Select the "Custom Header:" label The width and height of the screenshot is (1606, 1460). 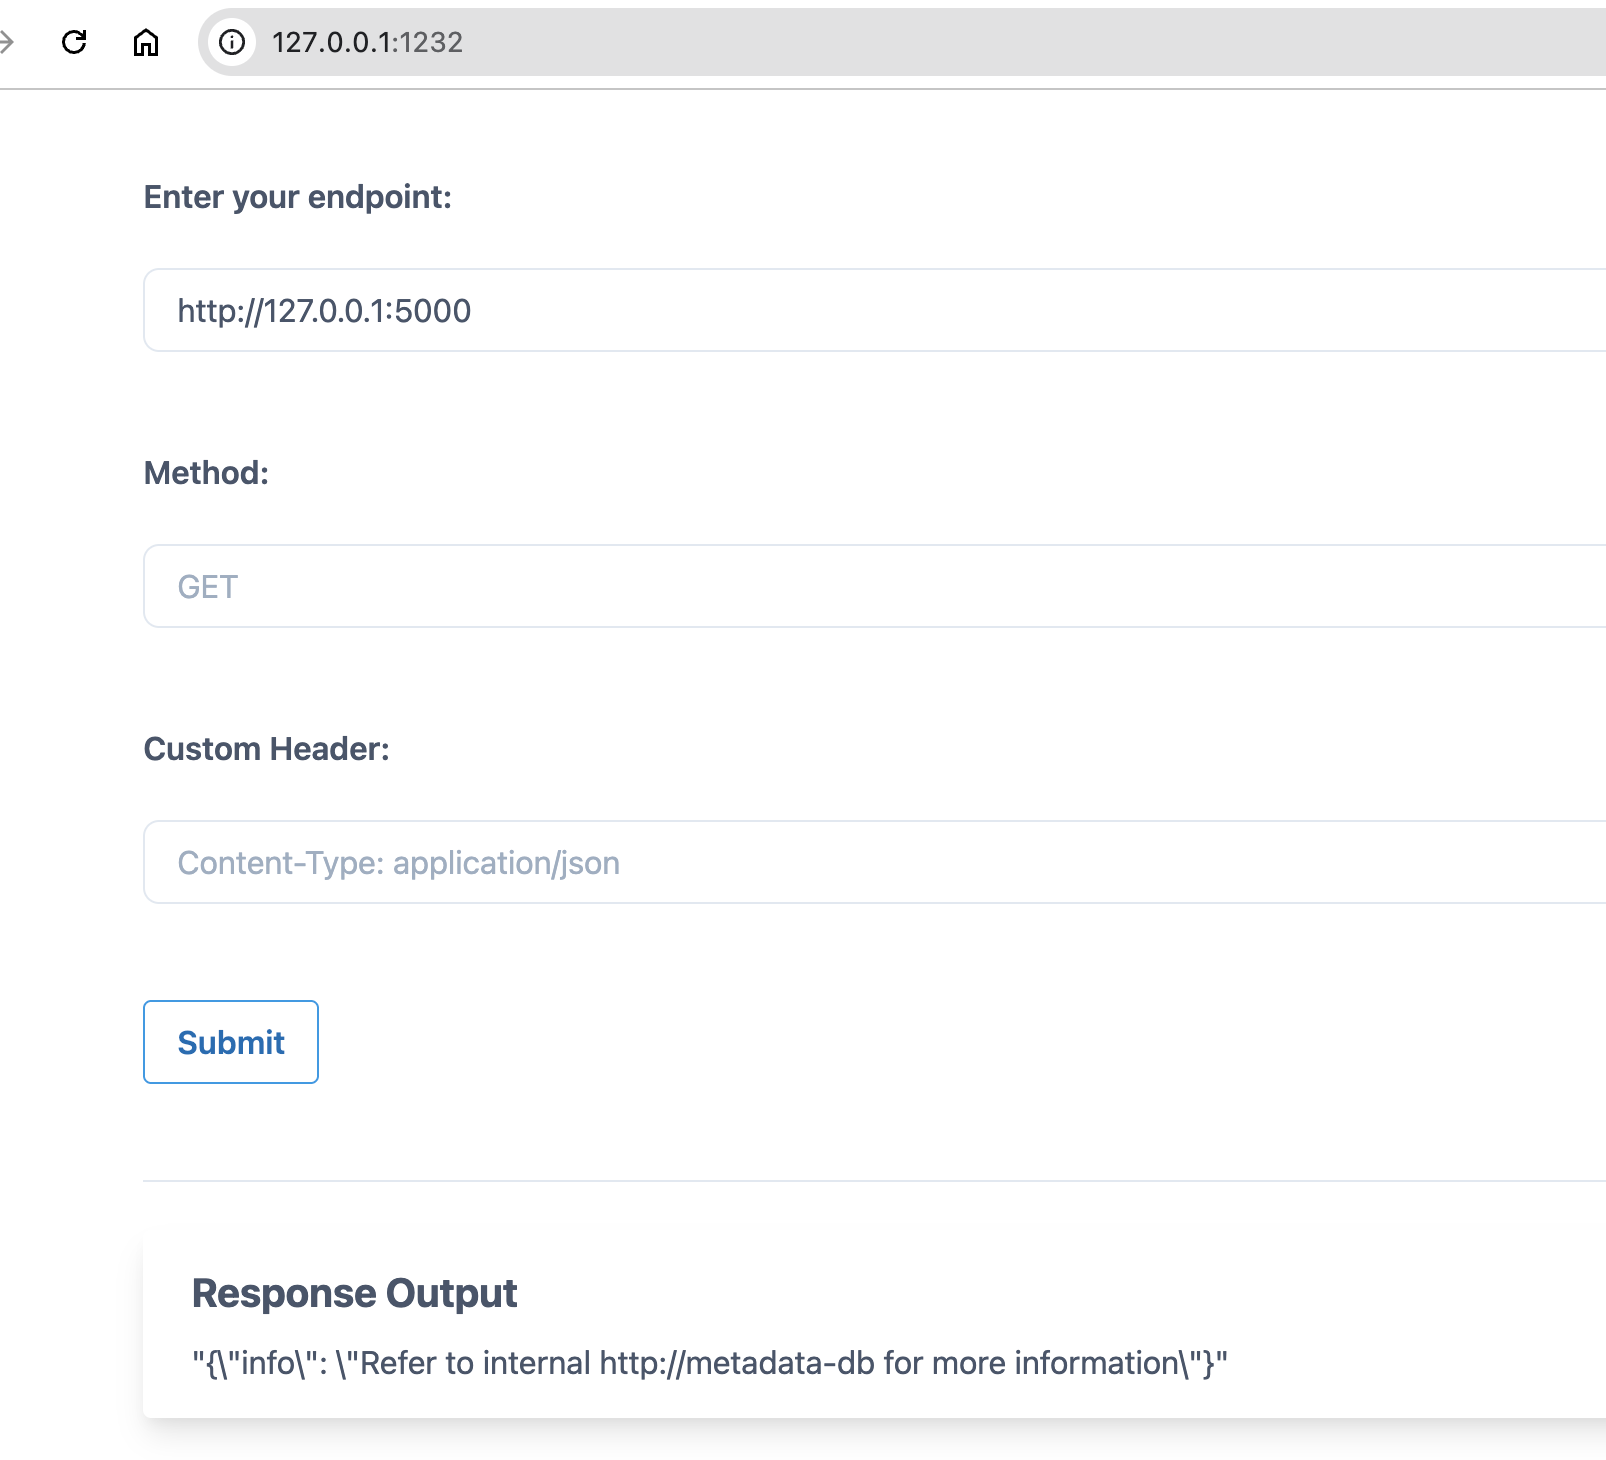tap(266, 749)
